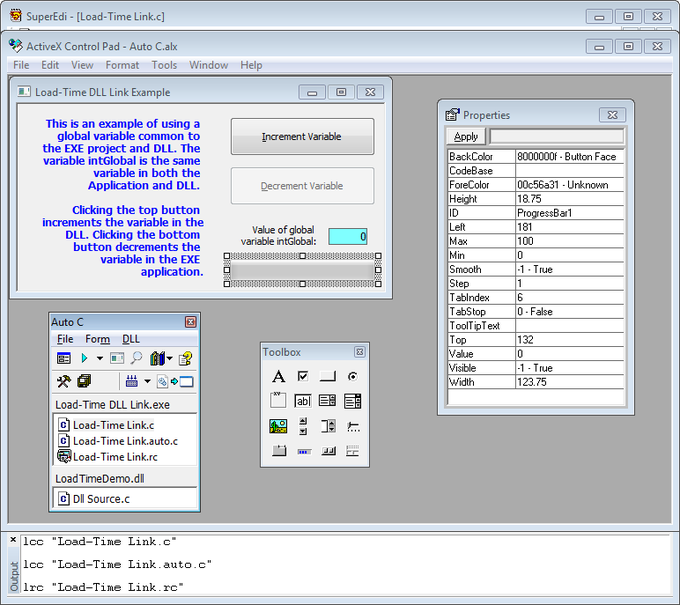Open the Format menu

[122, 65]
